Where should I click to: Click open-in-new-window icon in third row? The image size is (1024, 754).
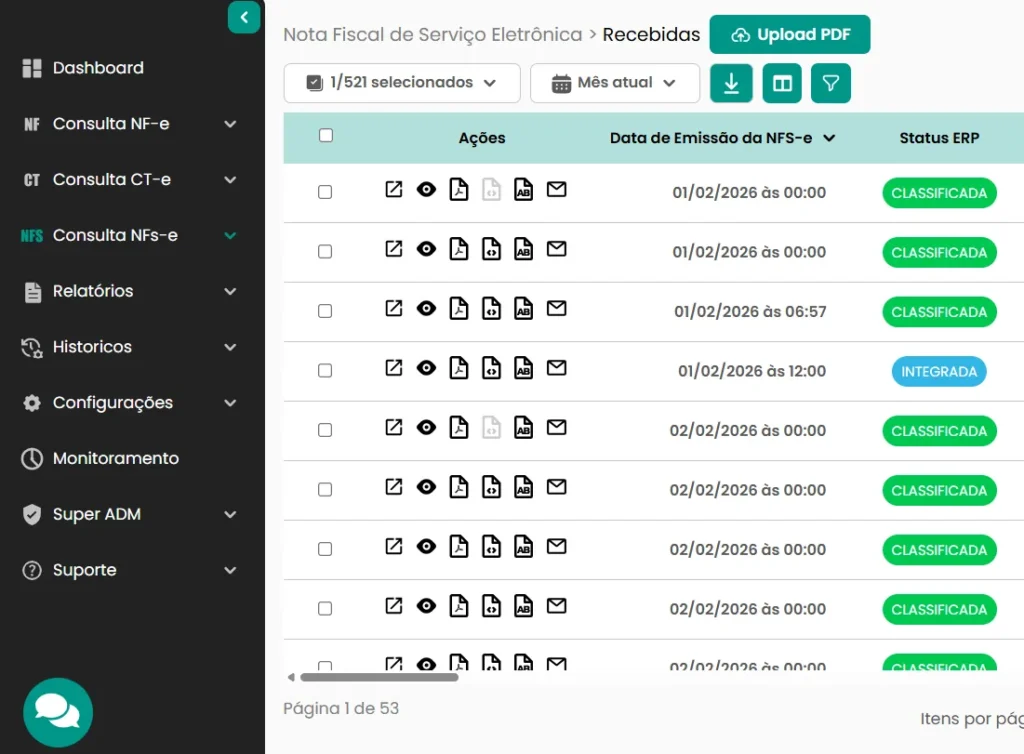(x=394, y=309)
